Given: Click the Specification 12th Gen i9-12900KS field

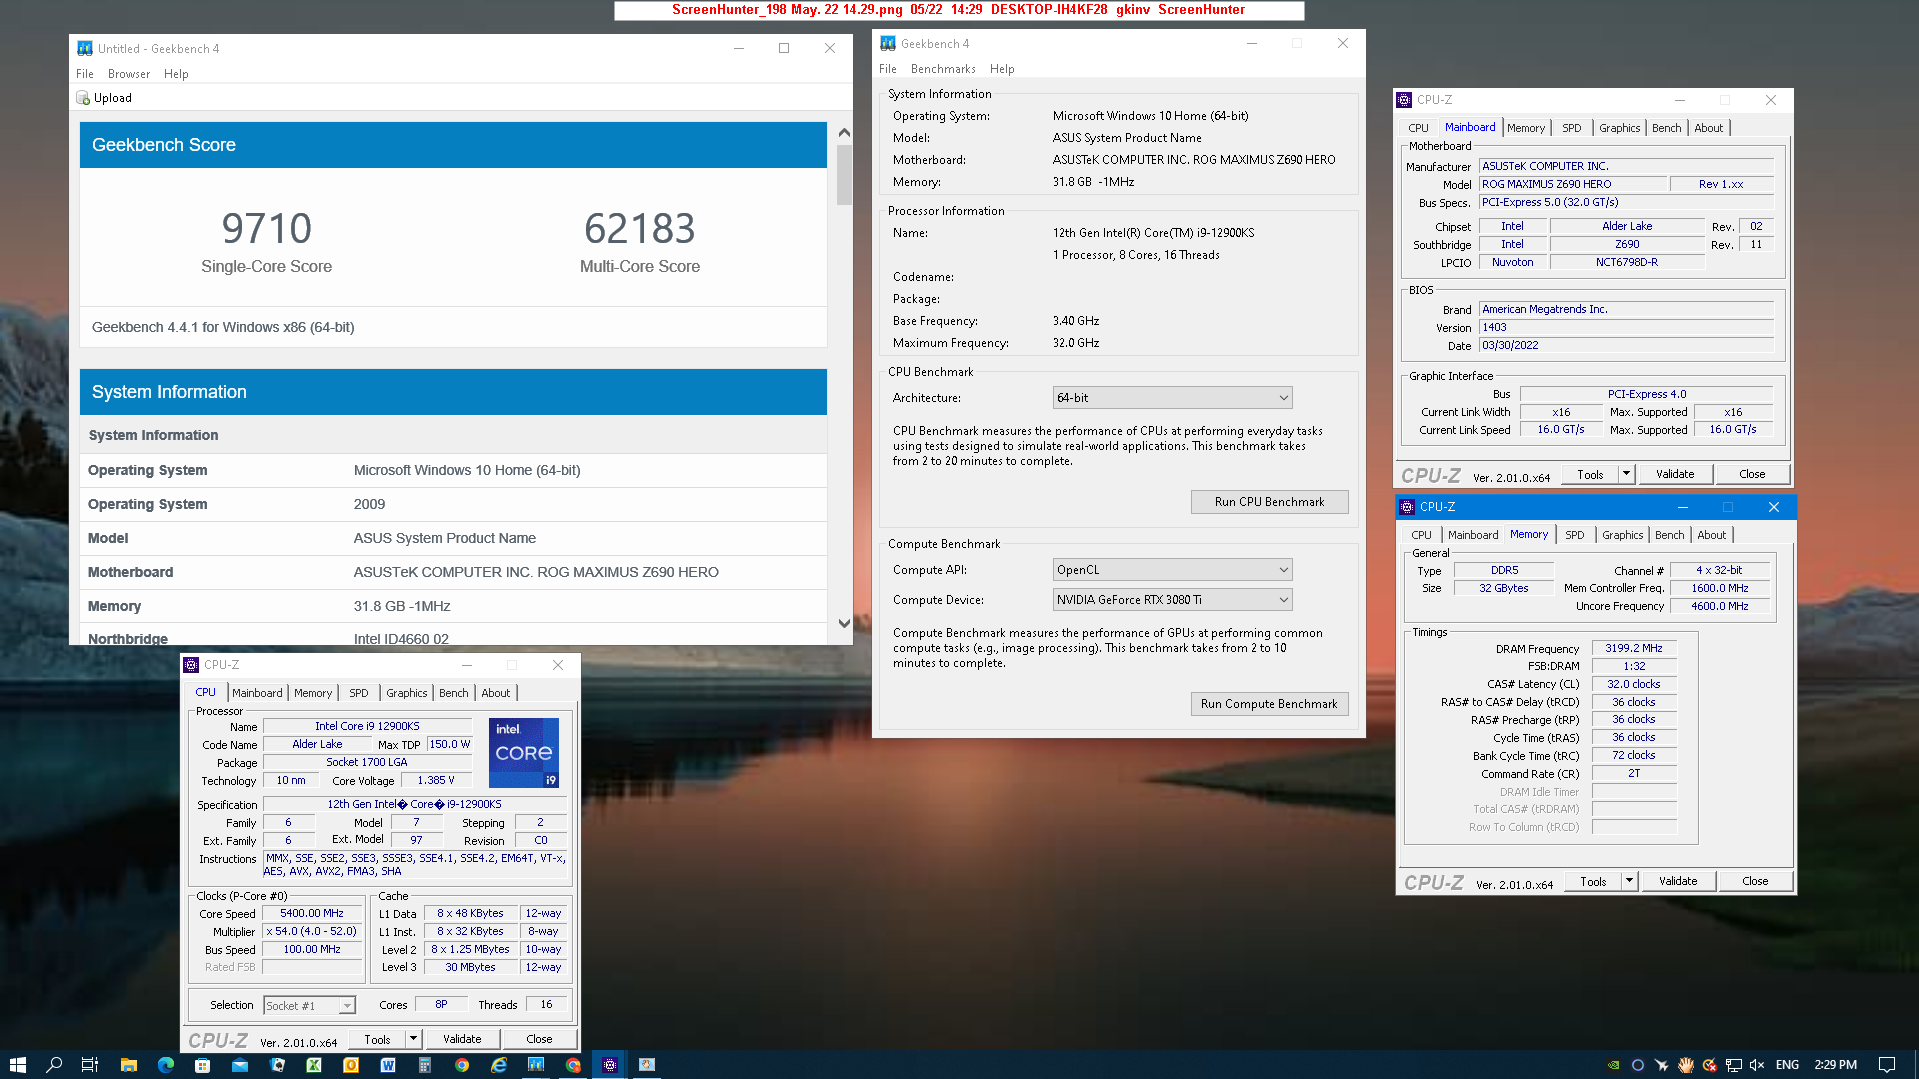Looking at the screenshot, I should 415,804.
